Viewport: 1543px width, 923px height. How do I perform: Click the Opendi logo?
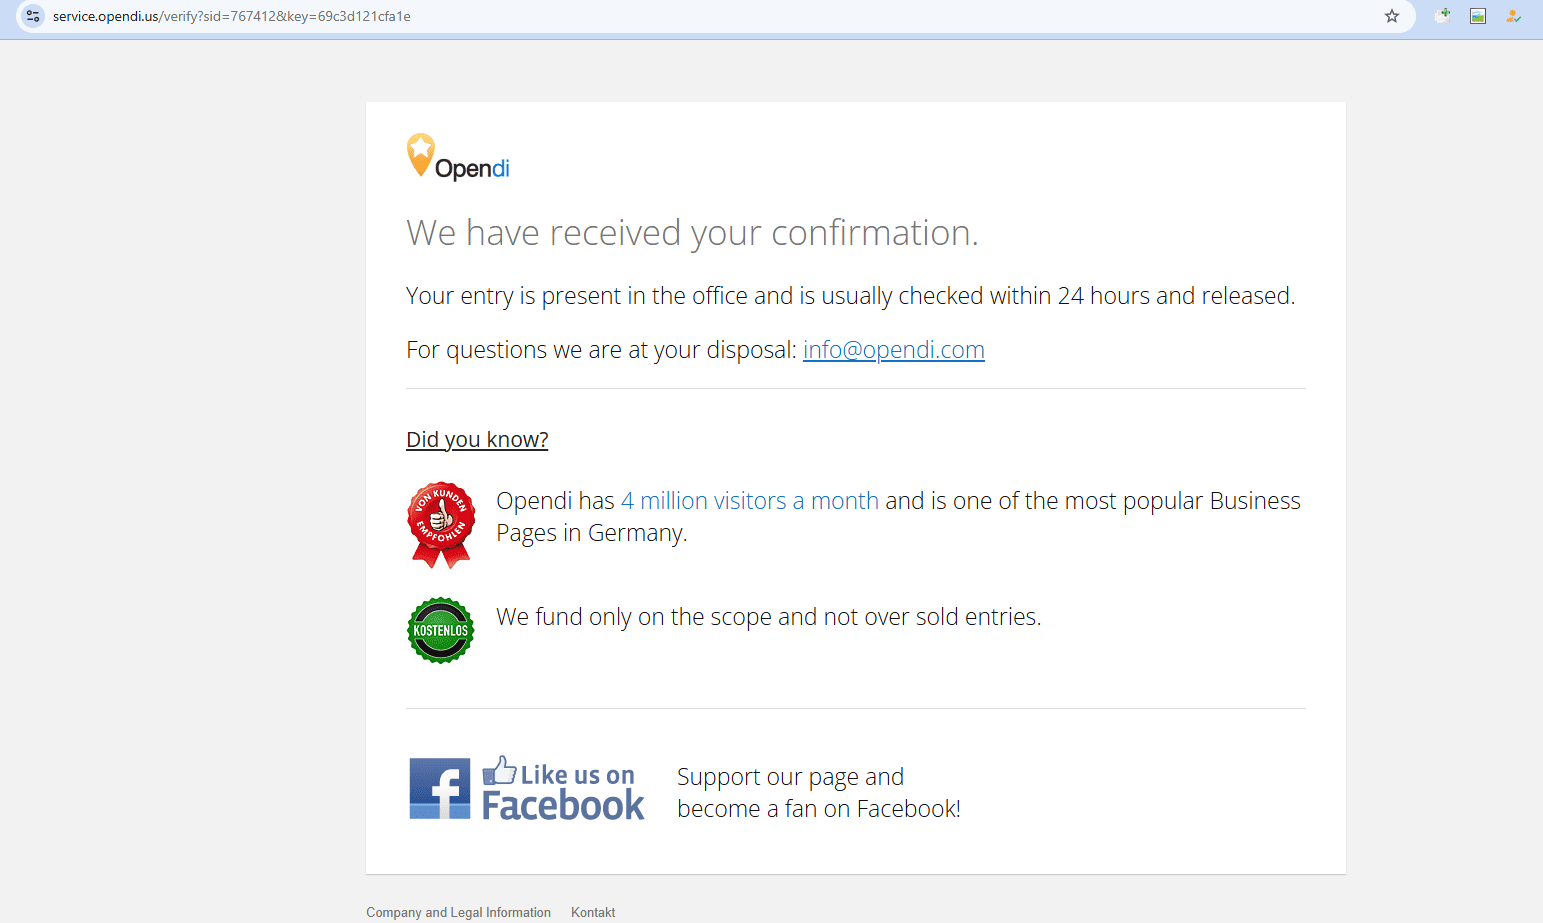click(458, 158)
